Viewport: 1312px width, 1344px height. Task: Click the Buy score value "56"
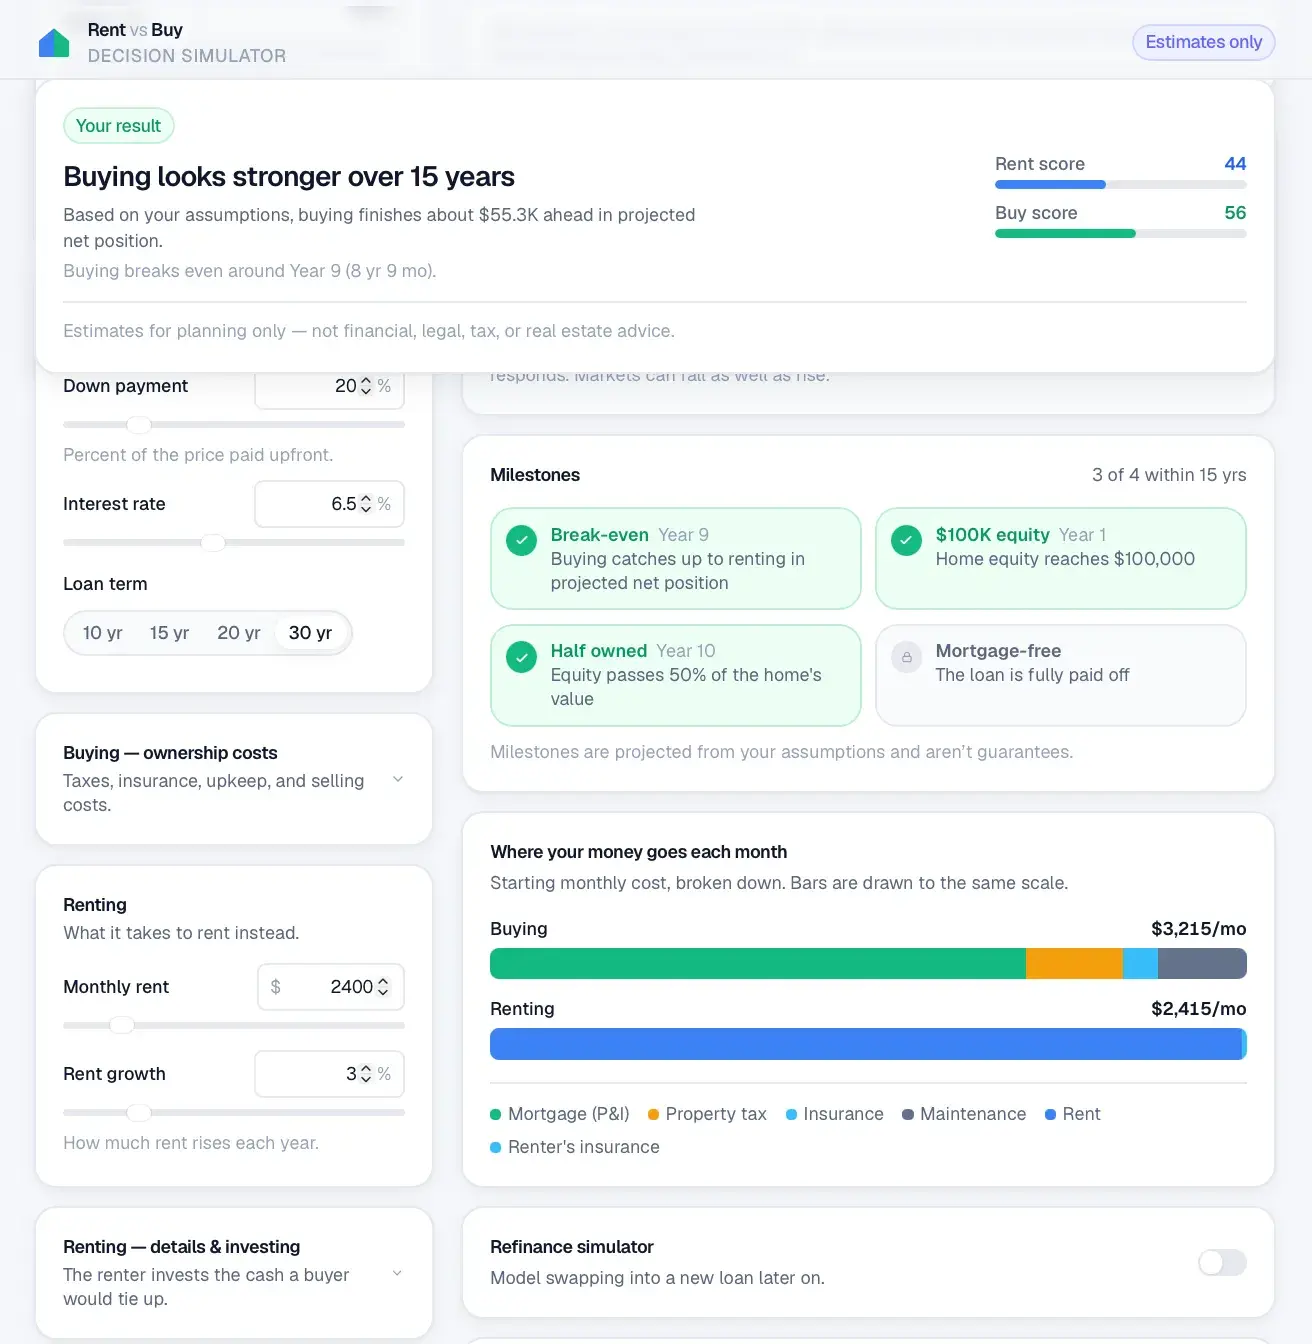tap(1235, 213)
